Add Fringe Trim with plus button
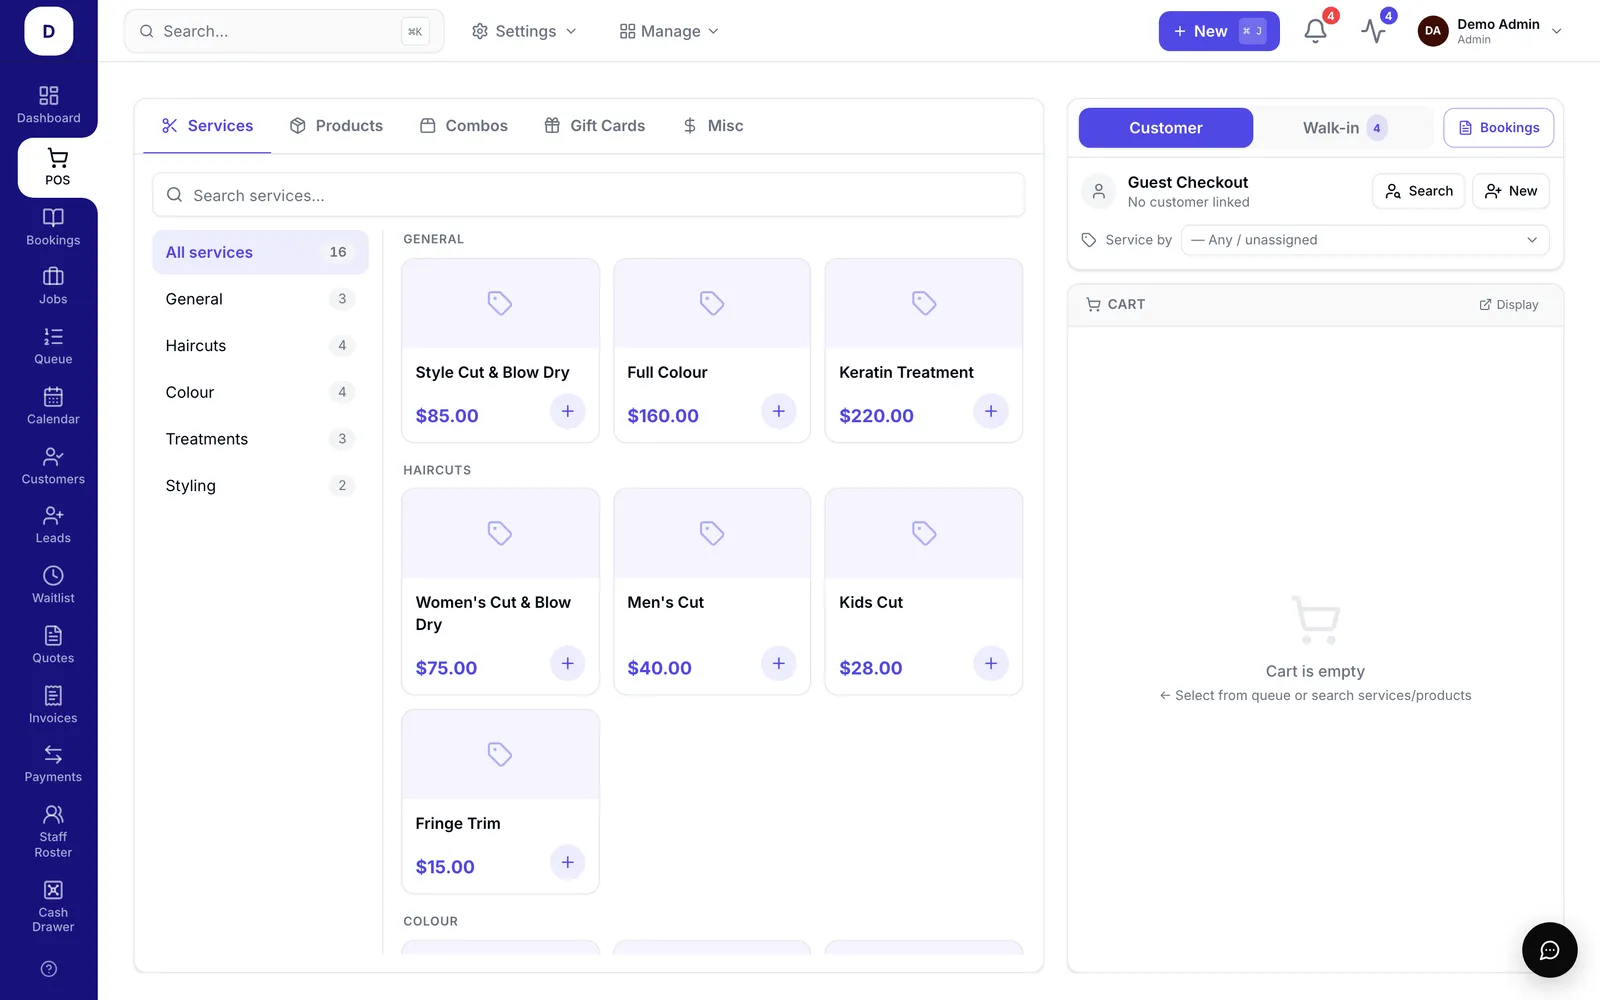Viewport: 1600px width, 1000px height. click(x=567, y=862)
